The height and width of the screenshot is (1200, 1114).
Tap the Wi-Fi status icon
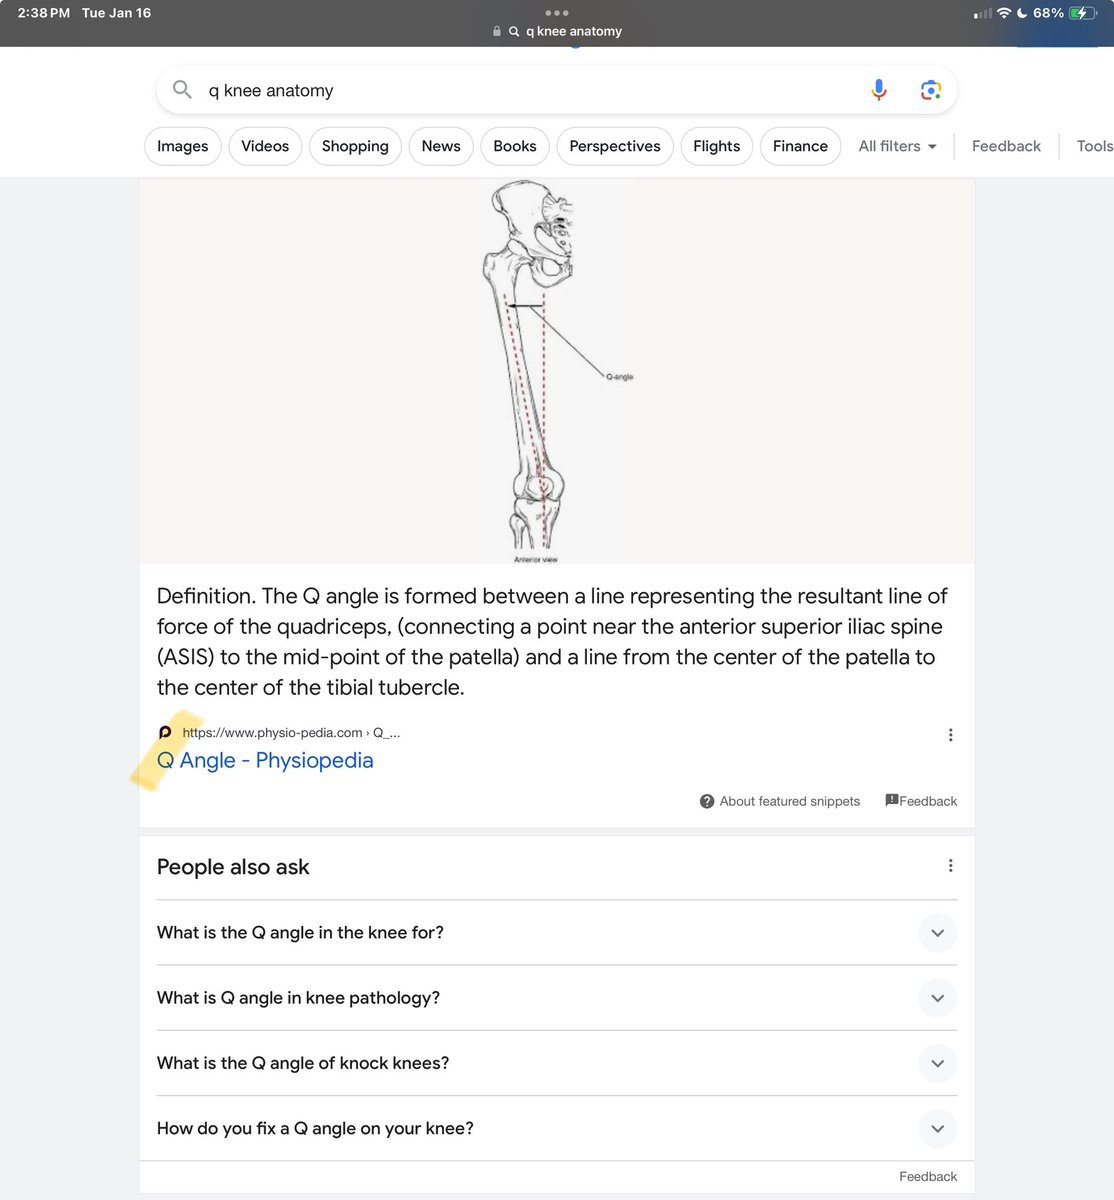[1003, 13]
